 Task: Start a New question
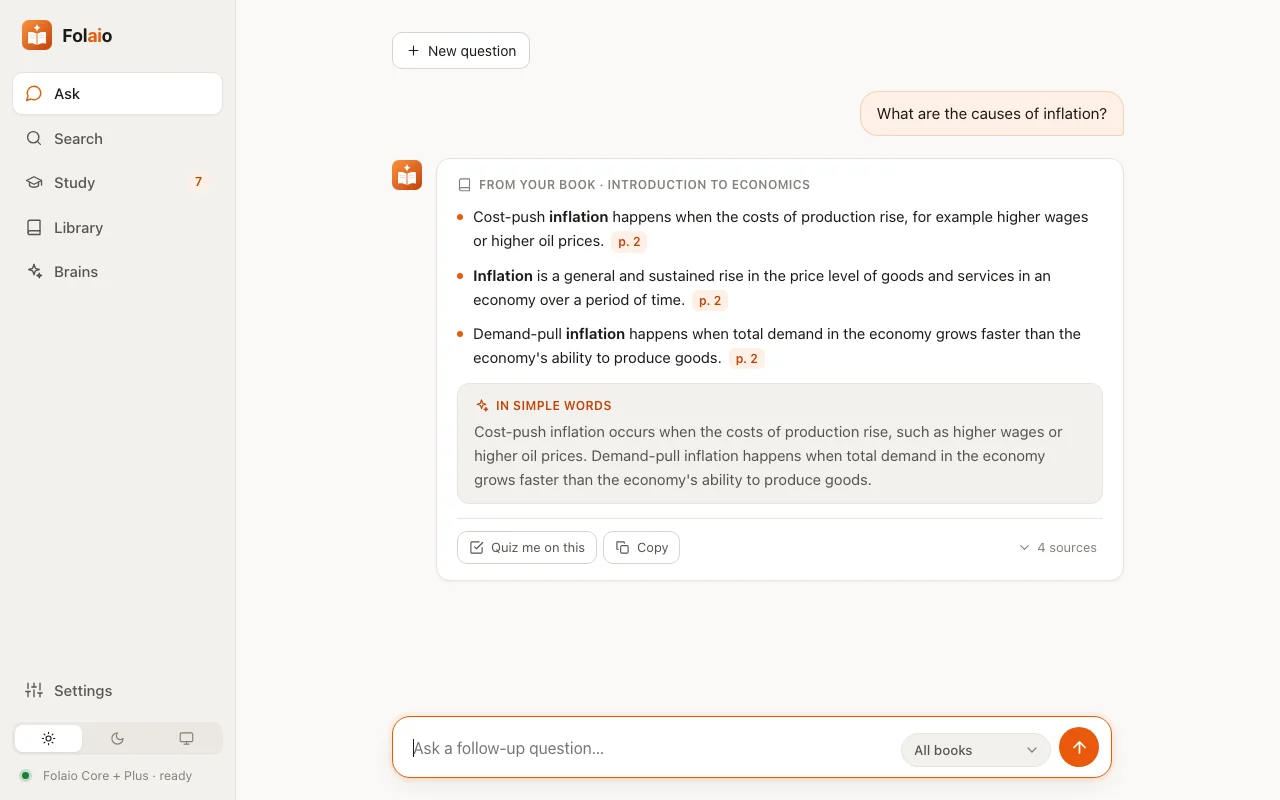coord(461,50)
